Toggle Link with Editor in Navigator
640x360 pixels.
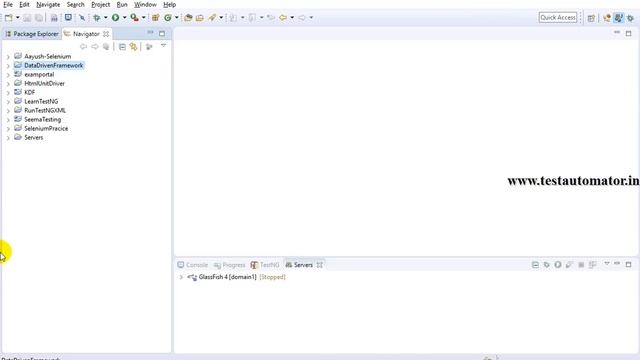(133, 47)
